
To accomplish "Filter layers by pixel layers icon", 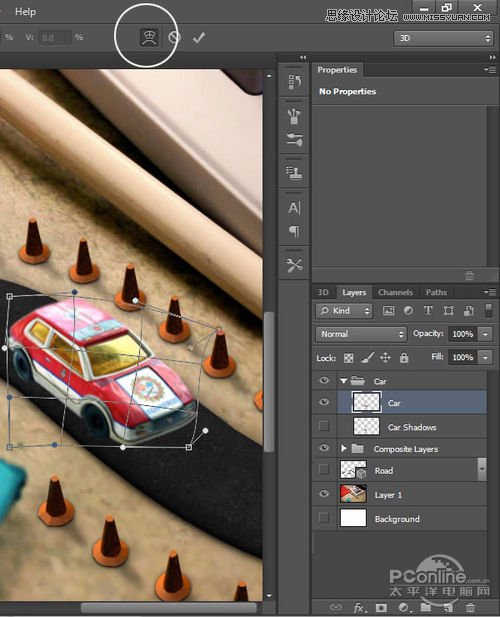I will tap(389, 311).
